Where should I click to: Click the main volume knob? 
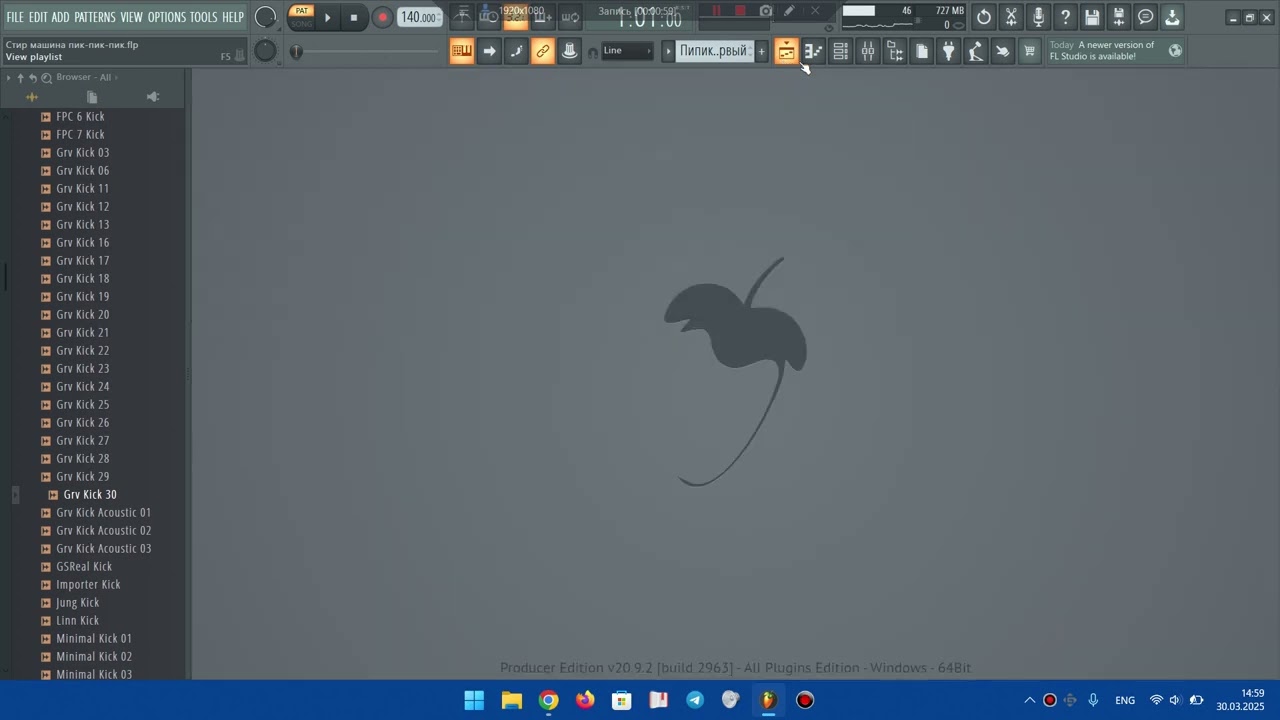coord(265,17)
